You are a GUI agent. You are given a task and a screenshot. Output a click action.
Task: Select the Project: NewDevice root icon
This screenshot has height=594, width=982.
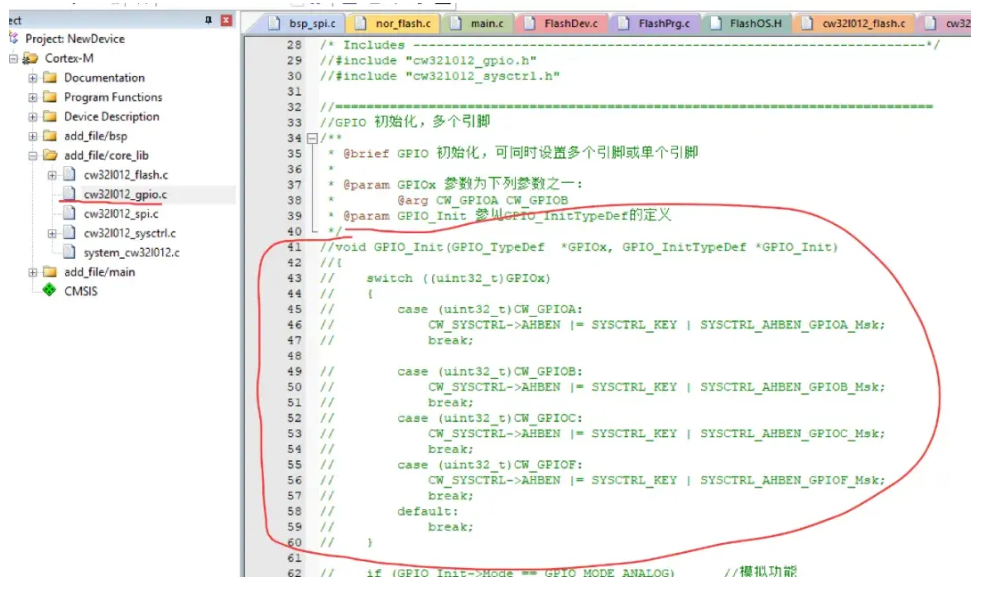click(14, 38)
